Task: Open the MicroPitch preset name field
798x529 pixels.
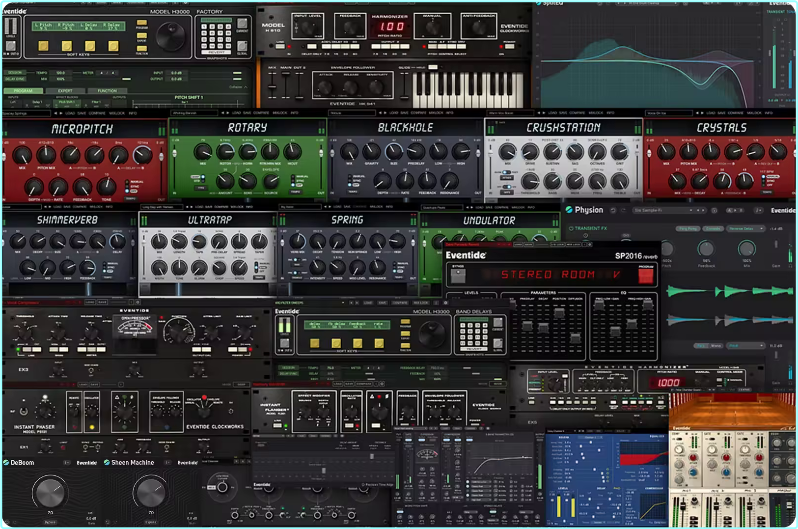Action: [26, 113]
